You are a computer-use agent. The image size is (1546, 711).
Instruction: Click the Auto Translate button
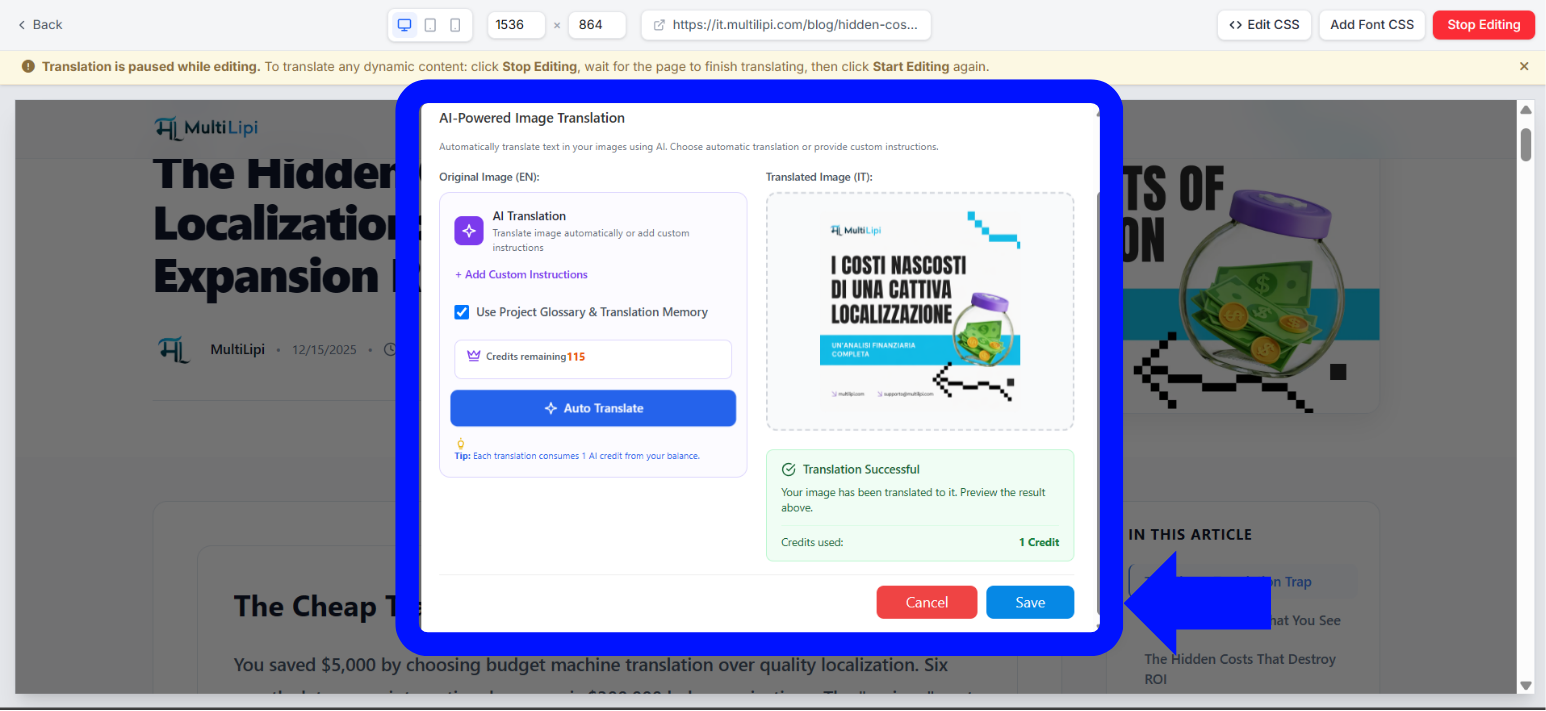click(593, 408)
